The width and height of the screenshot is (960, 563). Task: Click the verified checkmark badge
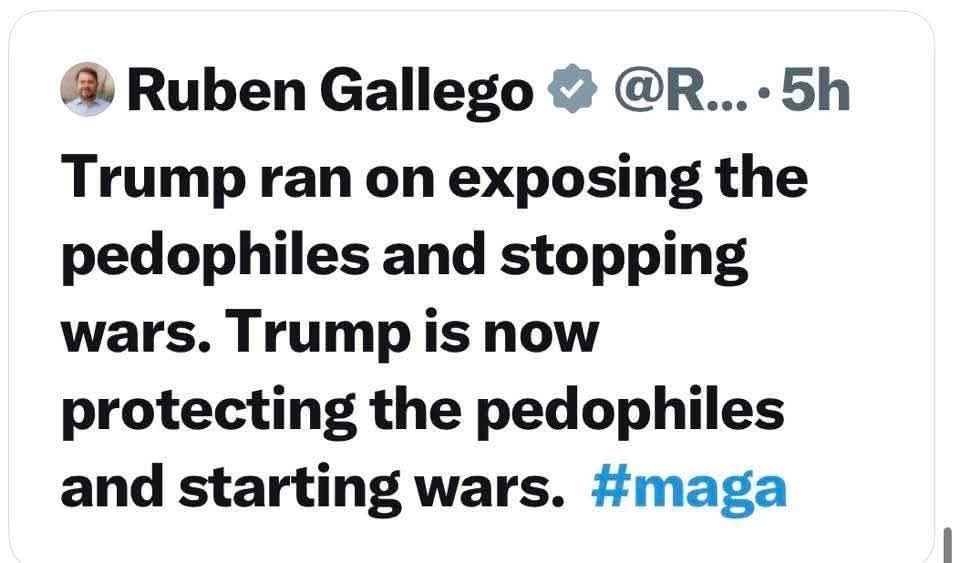pyautogui.click(x=572, y=90)
